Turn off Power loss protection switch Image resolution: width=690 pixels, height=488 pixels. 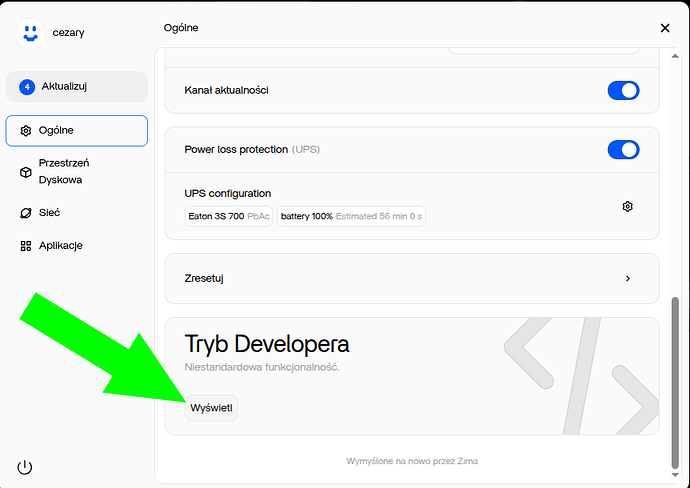coord(623,150)
